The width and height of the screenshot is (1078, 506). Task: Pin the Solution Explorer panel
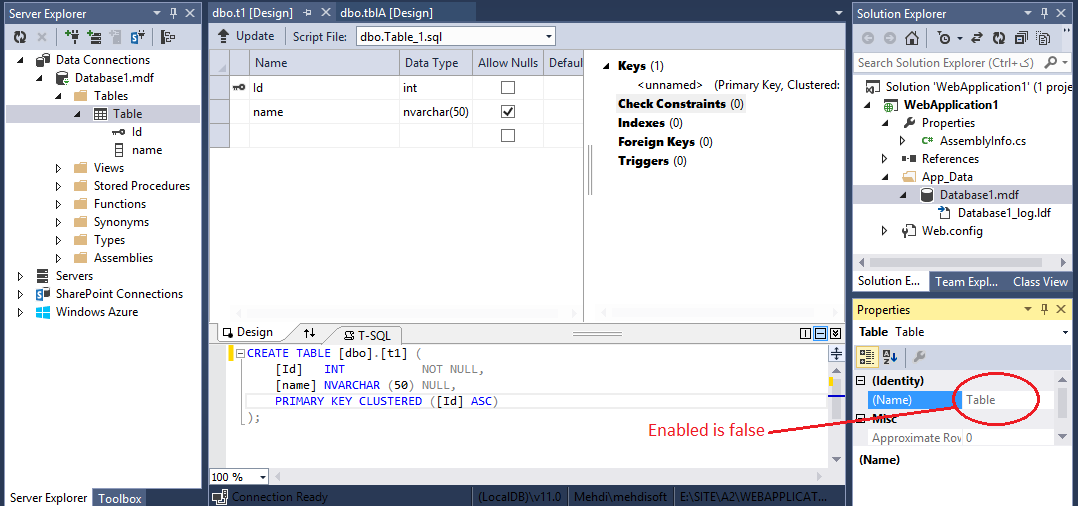click(1045, 13)
